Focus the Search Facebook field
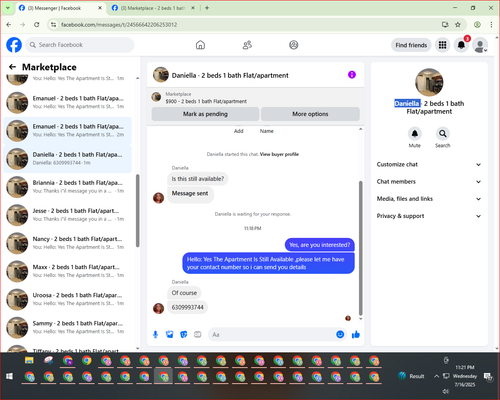This screenshot has height=400, width=500. pos(80,45)
